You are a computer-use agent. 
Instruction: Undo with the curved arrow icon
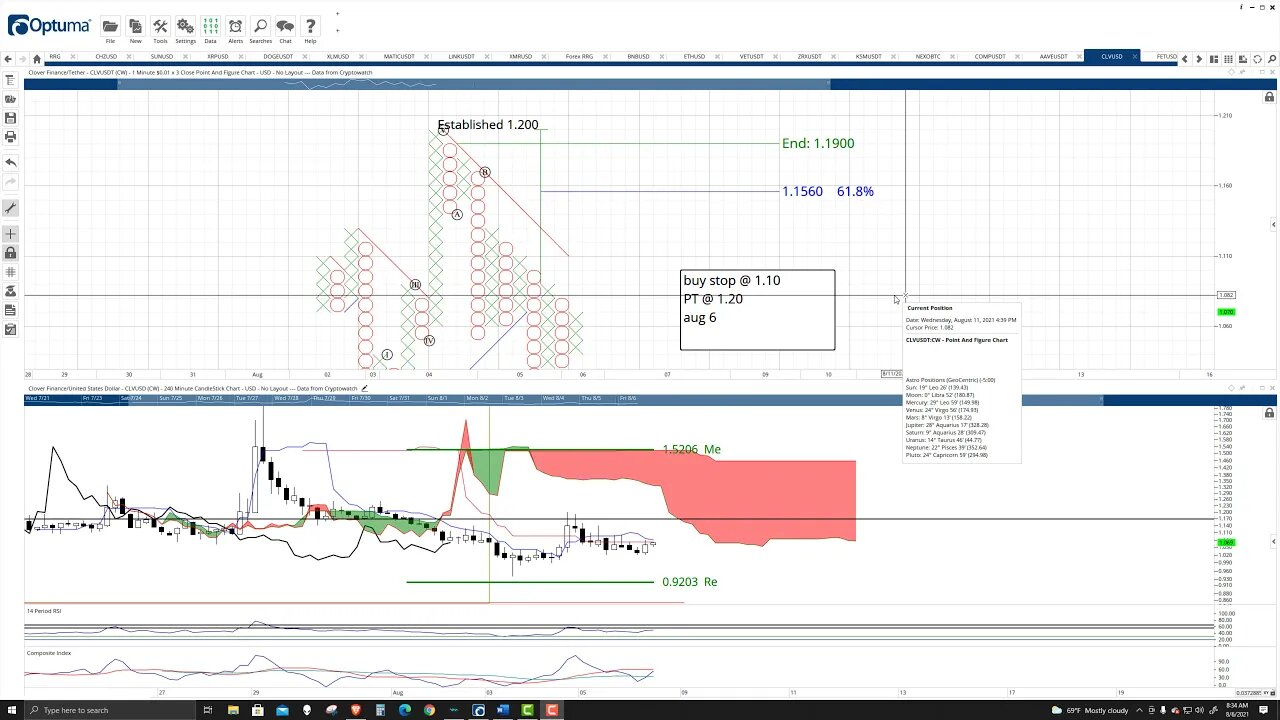tap(10, 162)
